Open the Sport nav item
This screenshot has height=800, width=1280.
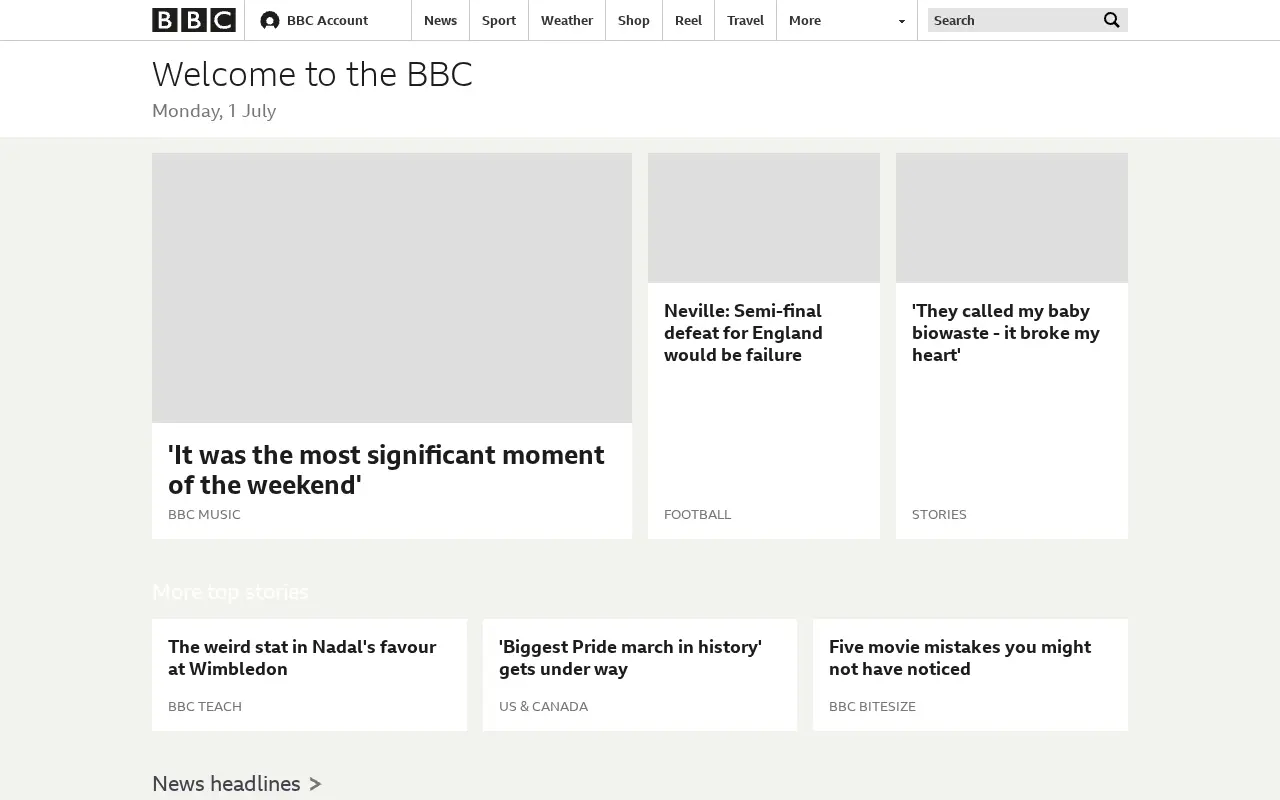click(499, 20)
